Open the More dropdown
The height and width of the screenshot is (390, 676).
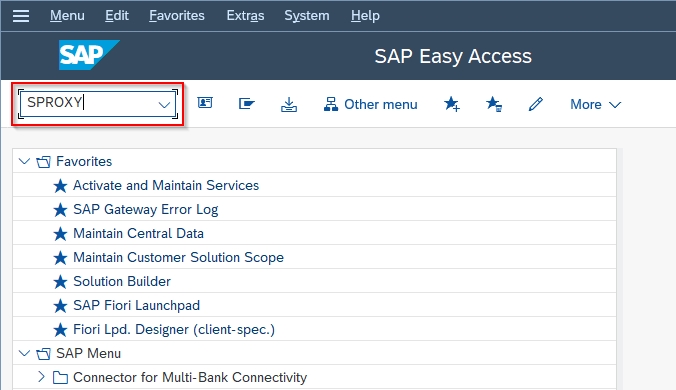[x=595, y=104]
